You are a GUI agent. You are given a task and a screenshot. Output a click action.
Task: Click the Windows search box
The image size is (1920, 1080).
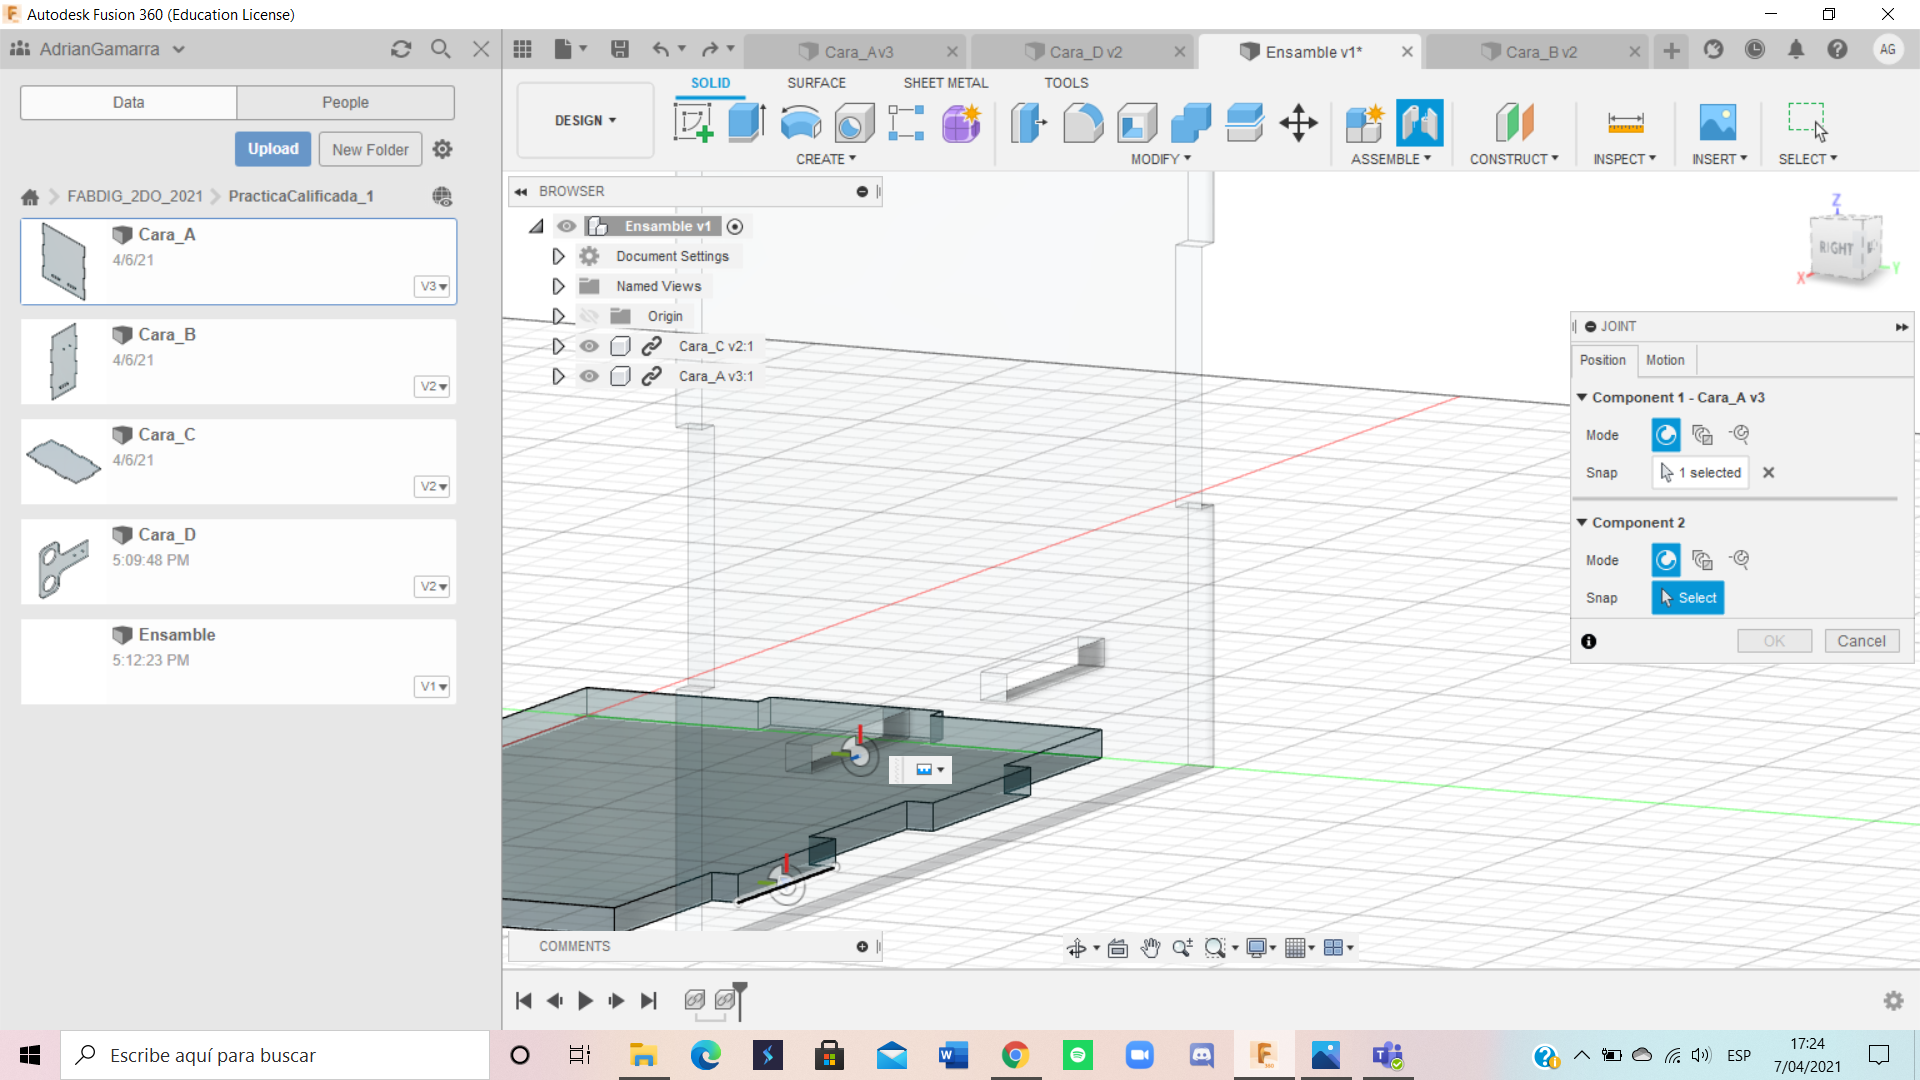point(275,1055)
